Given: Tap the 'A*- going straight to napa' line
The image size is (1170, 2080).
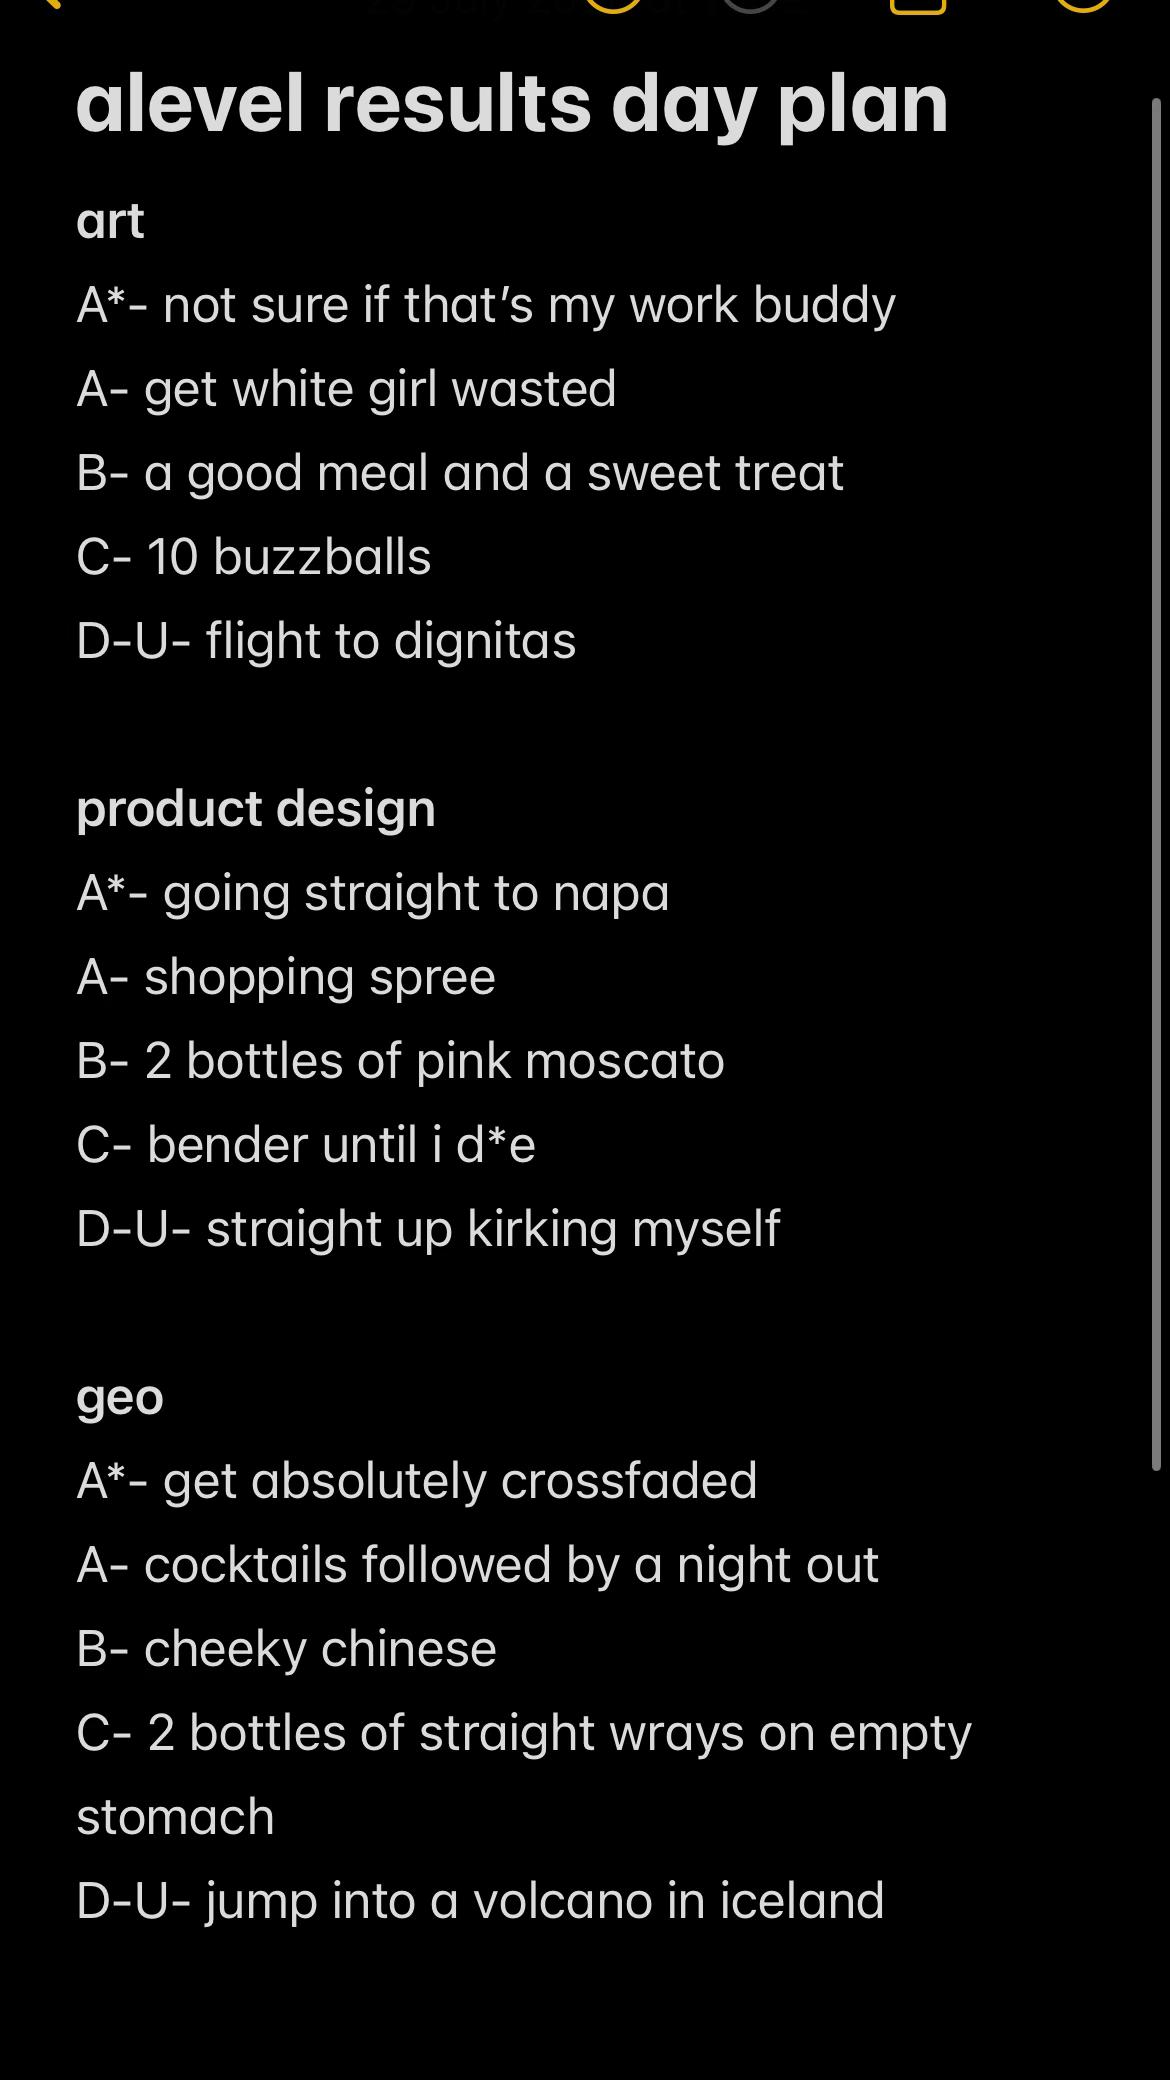Looking at the screenshot, I should [373, 893].
